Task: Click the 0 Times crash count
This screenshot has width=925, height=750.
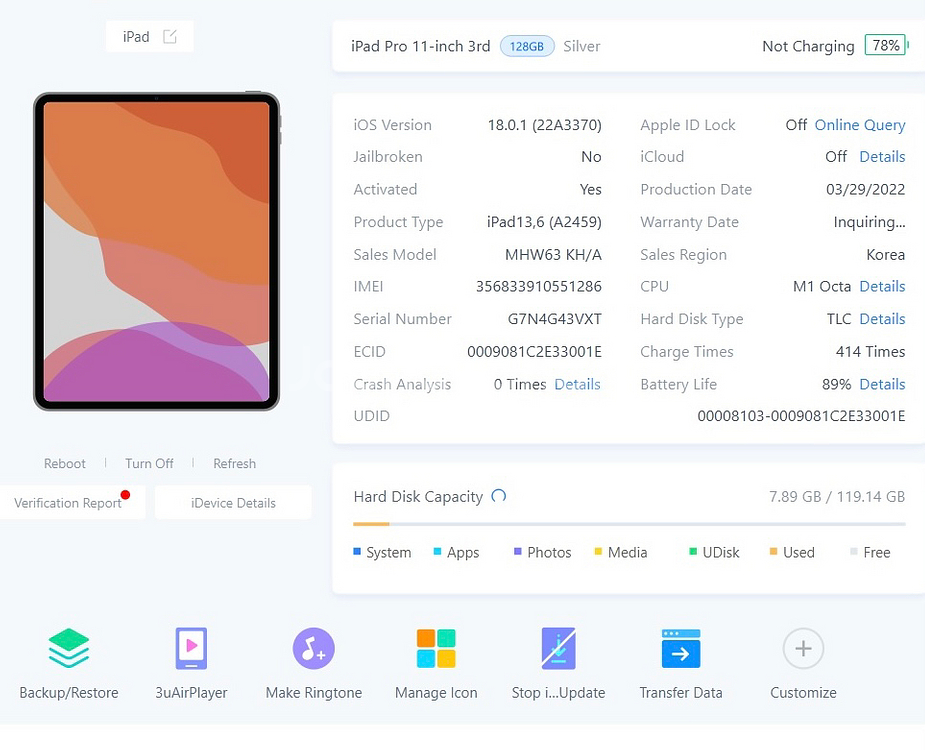Action: click(520, 384)
